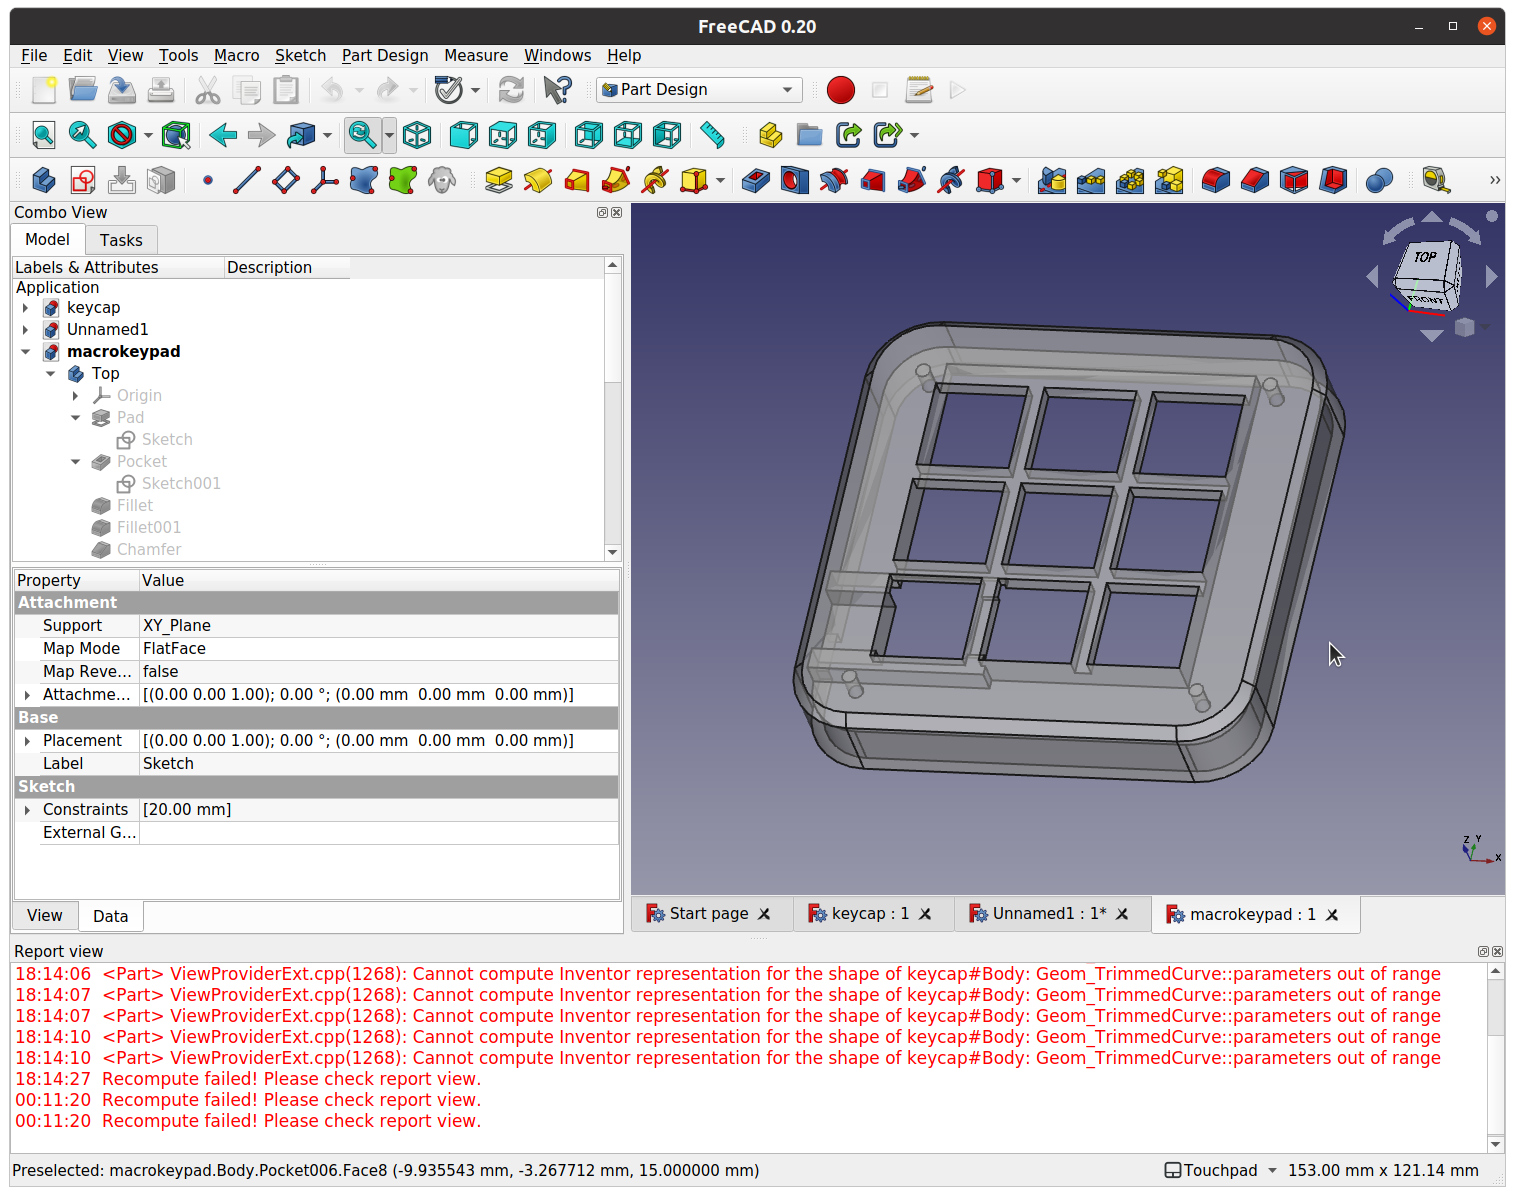Start macro recording with red circle
This screenshot has width=1515, height=1196.
(x=841, y=90)
